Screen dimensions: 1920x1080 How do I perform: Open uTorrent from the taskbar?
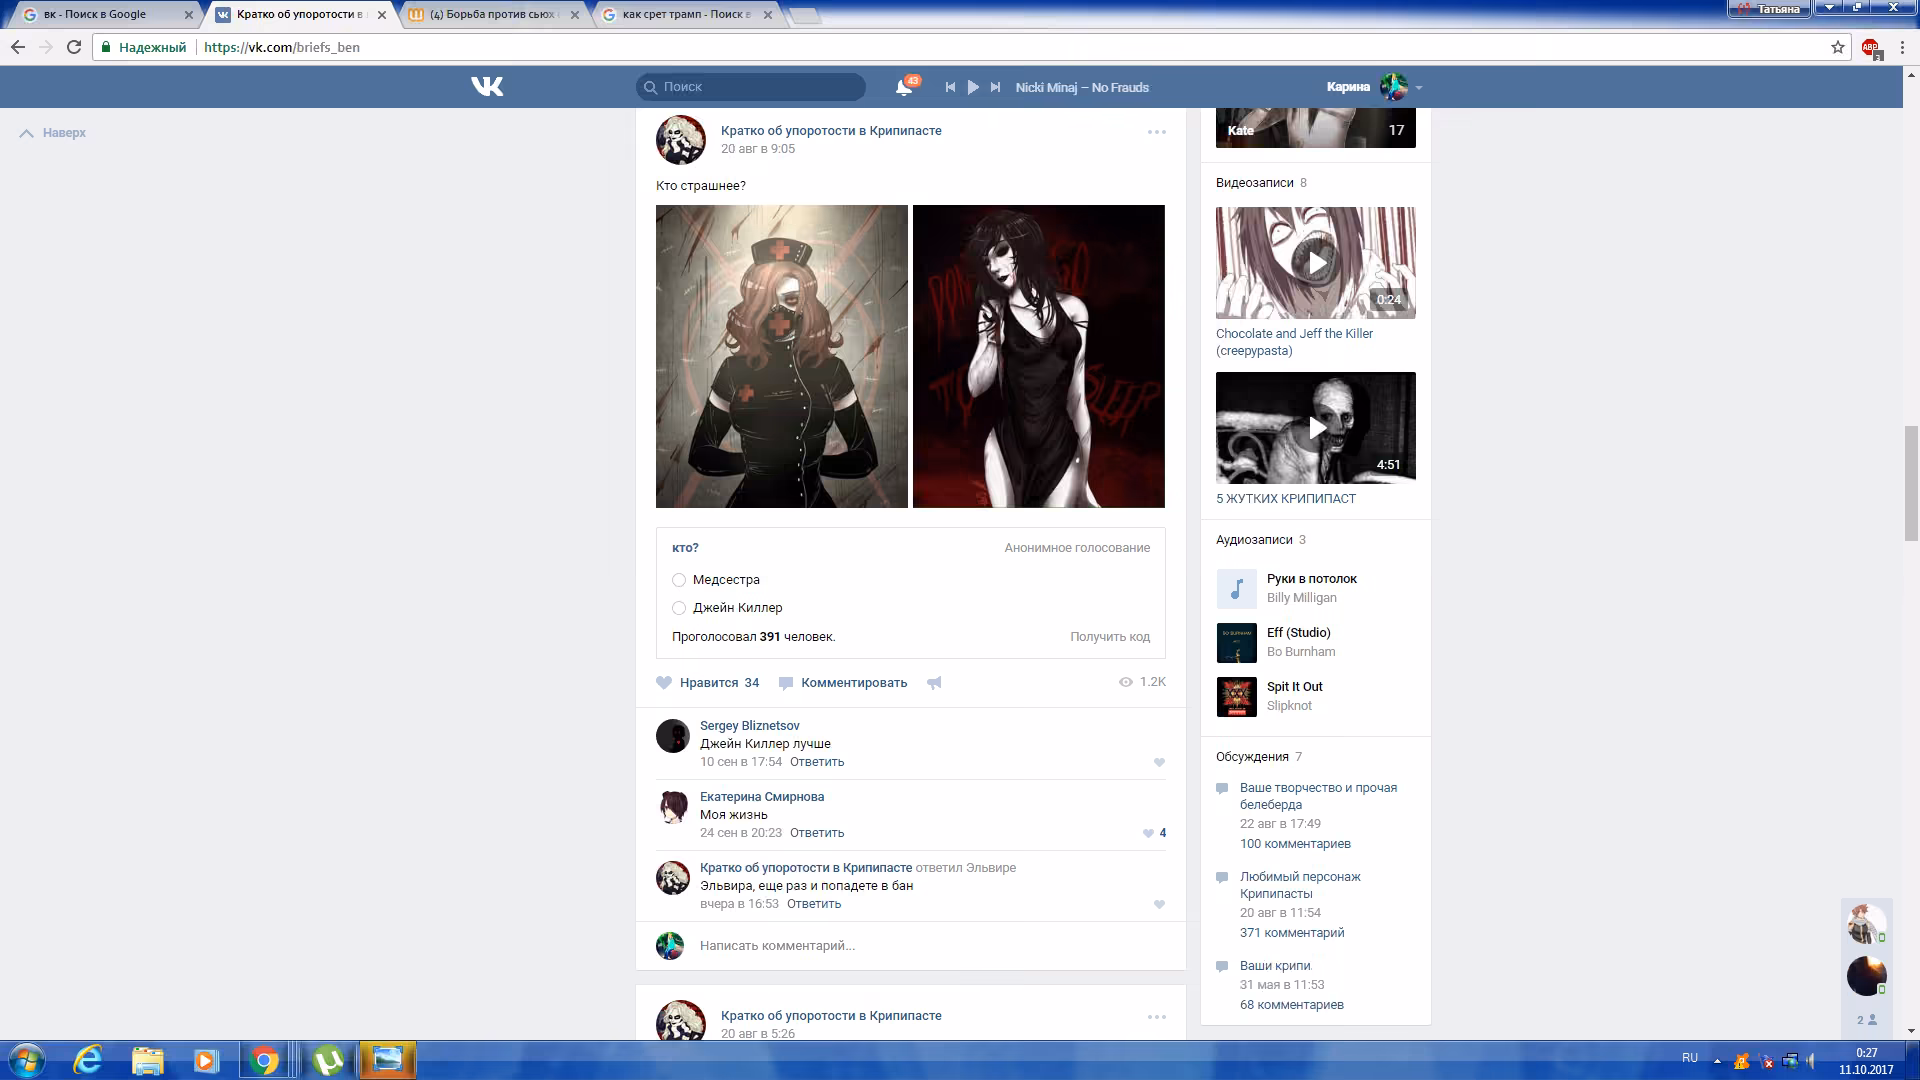327,1060
